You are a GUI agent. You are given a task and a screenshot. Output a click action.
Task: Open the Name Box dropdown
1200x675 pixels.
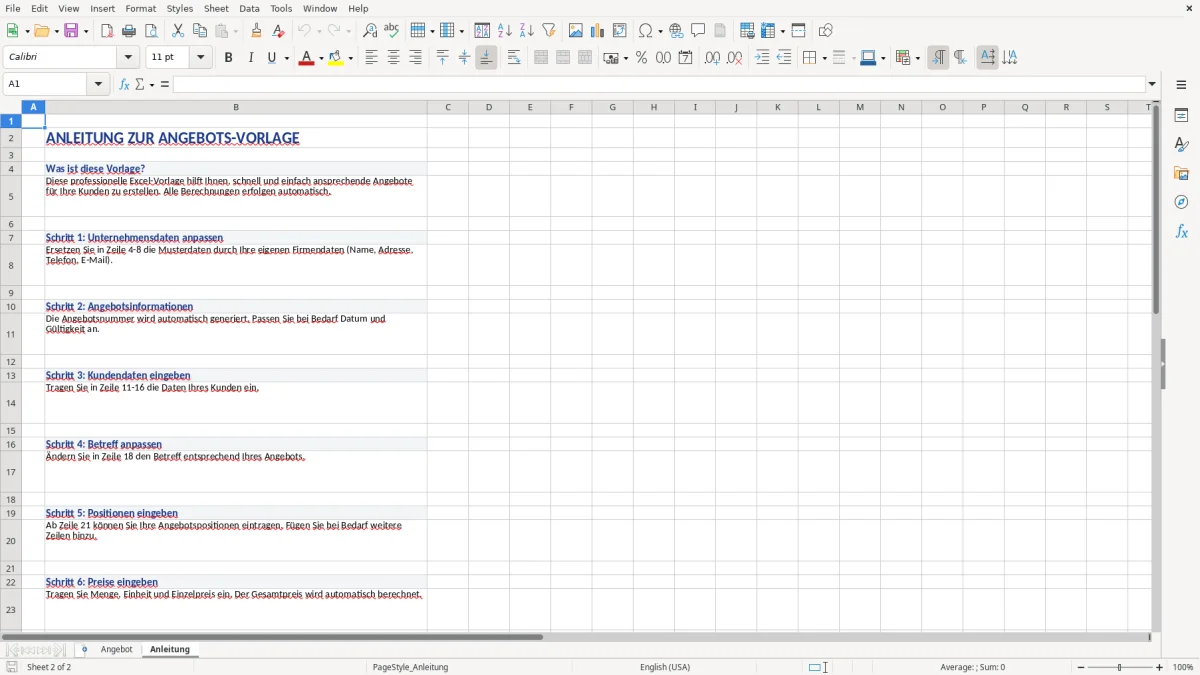pyautogui.click(x=99, y=84)
